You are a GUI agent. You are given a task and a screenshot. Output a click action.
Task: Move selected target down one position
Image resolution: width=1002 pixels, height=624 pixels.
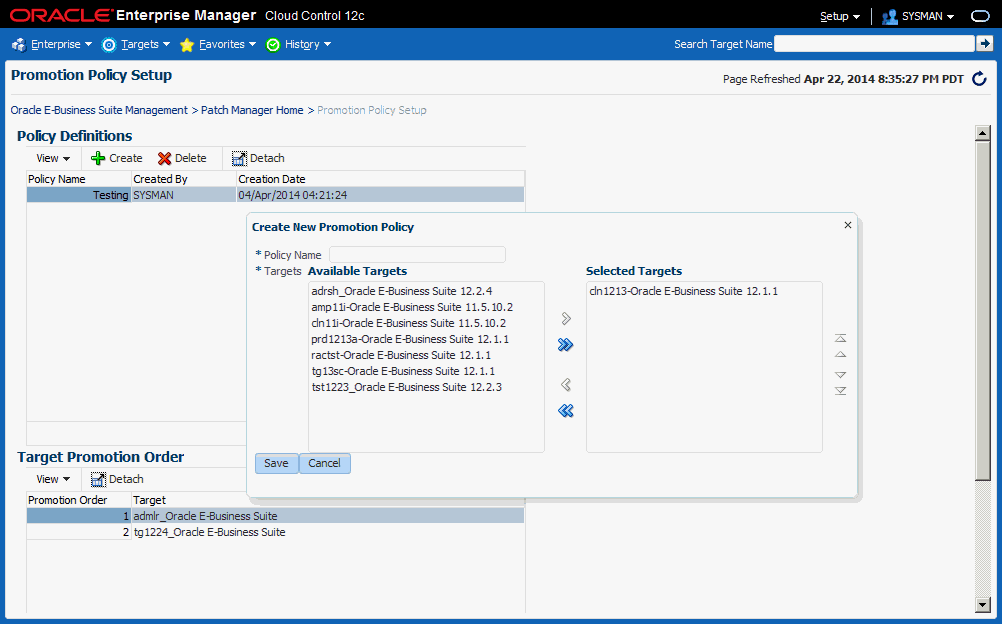(x=841, y=375)
